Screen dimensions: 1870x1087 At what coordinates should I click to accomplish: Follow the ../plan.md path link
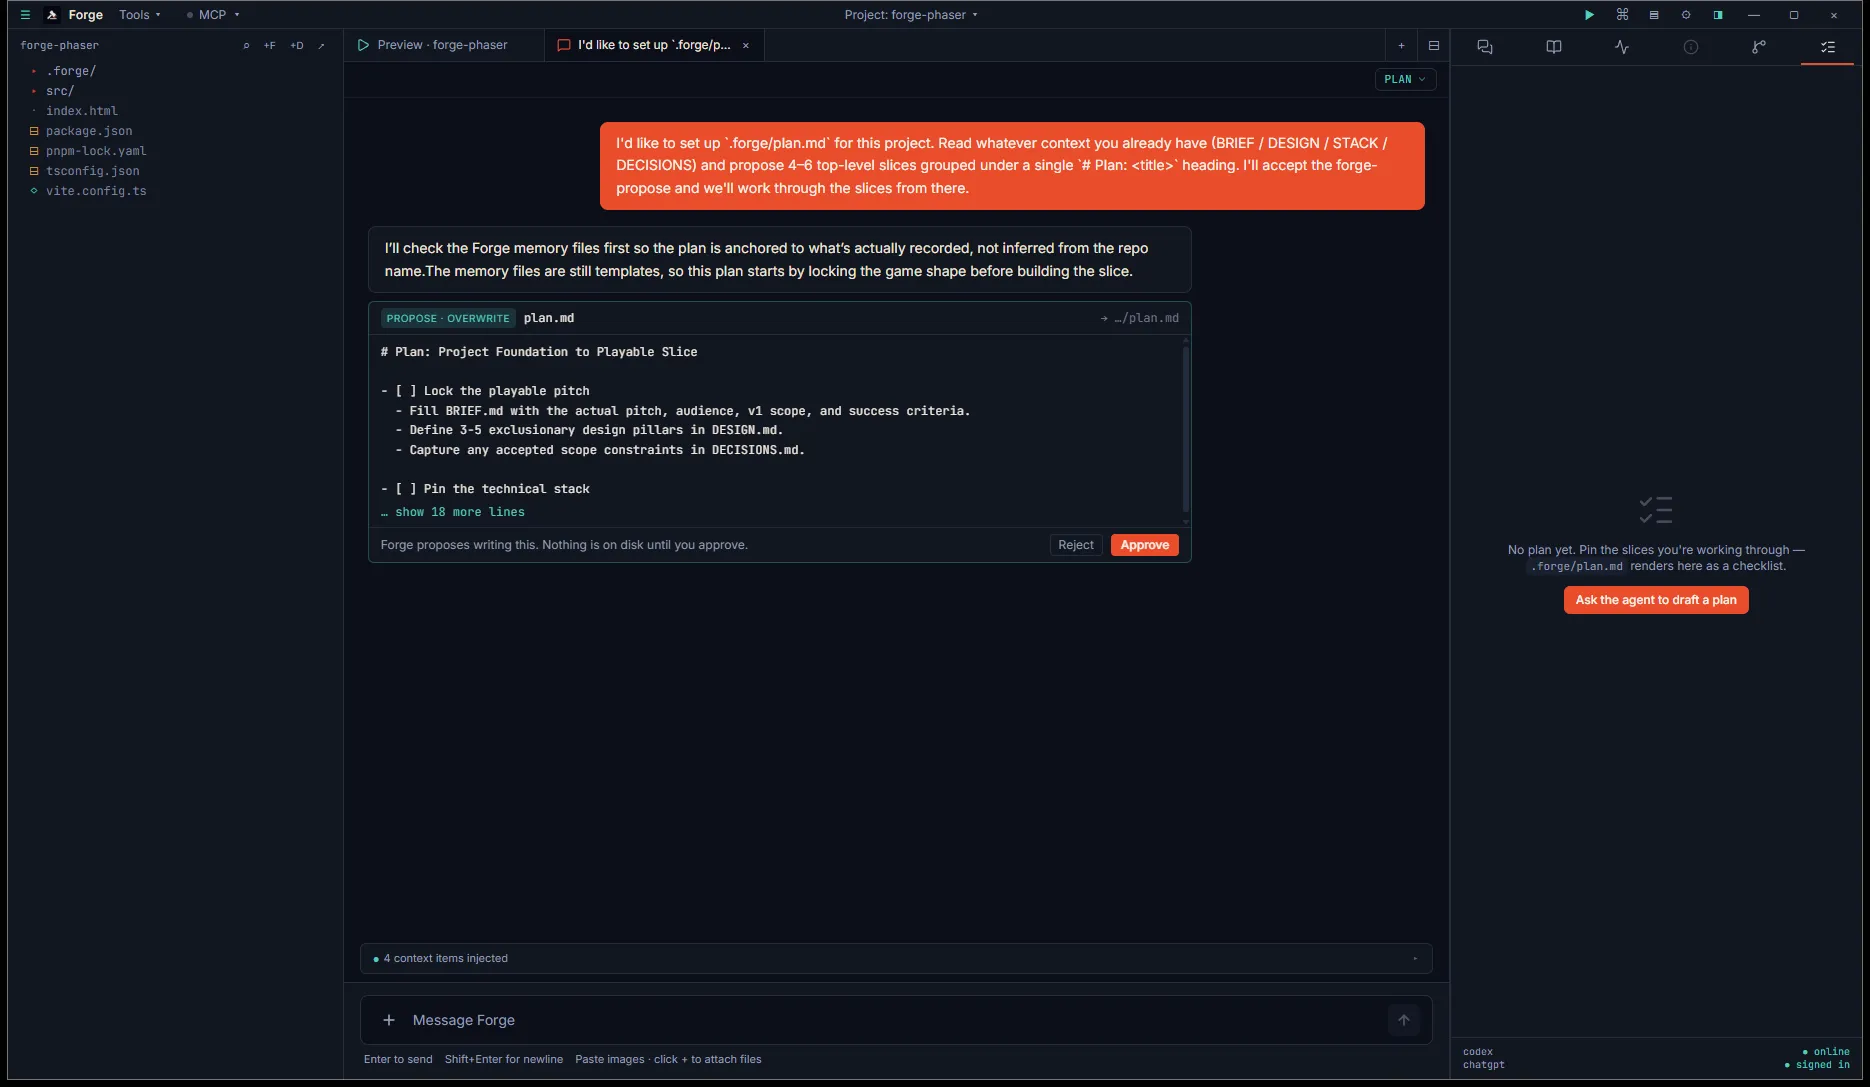(1139, 318)
